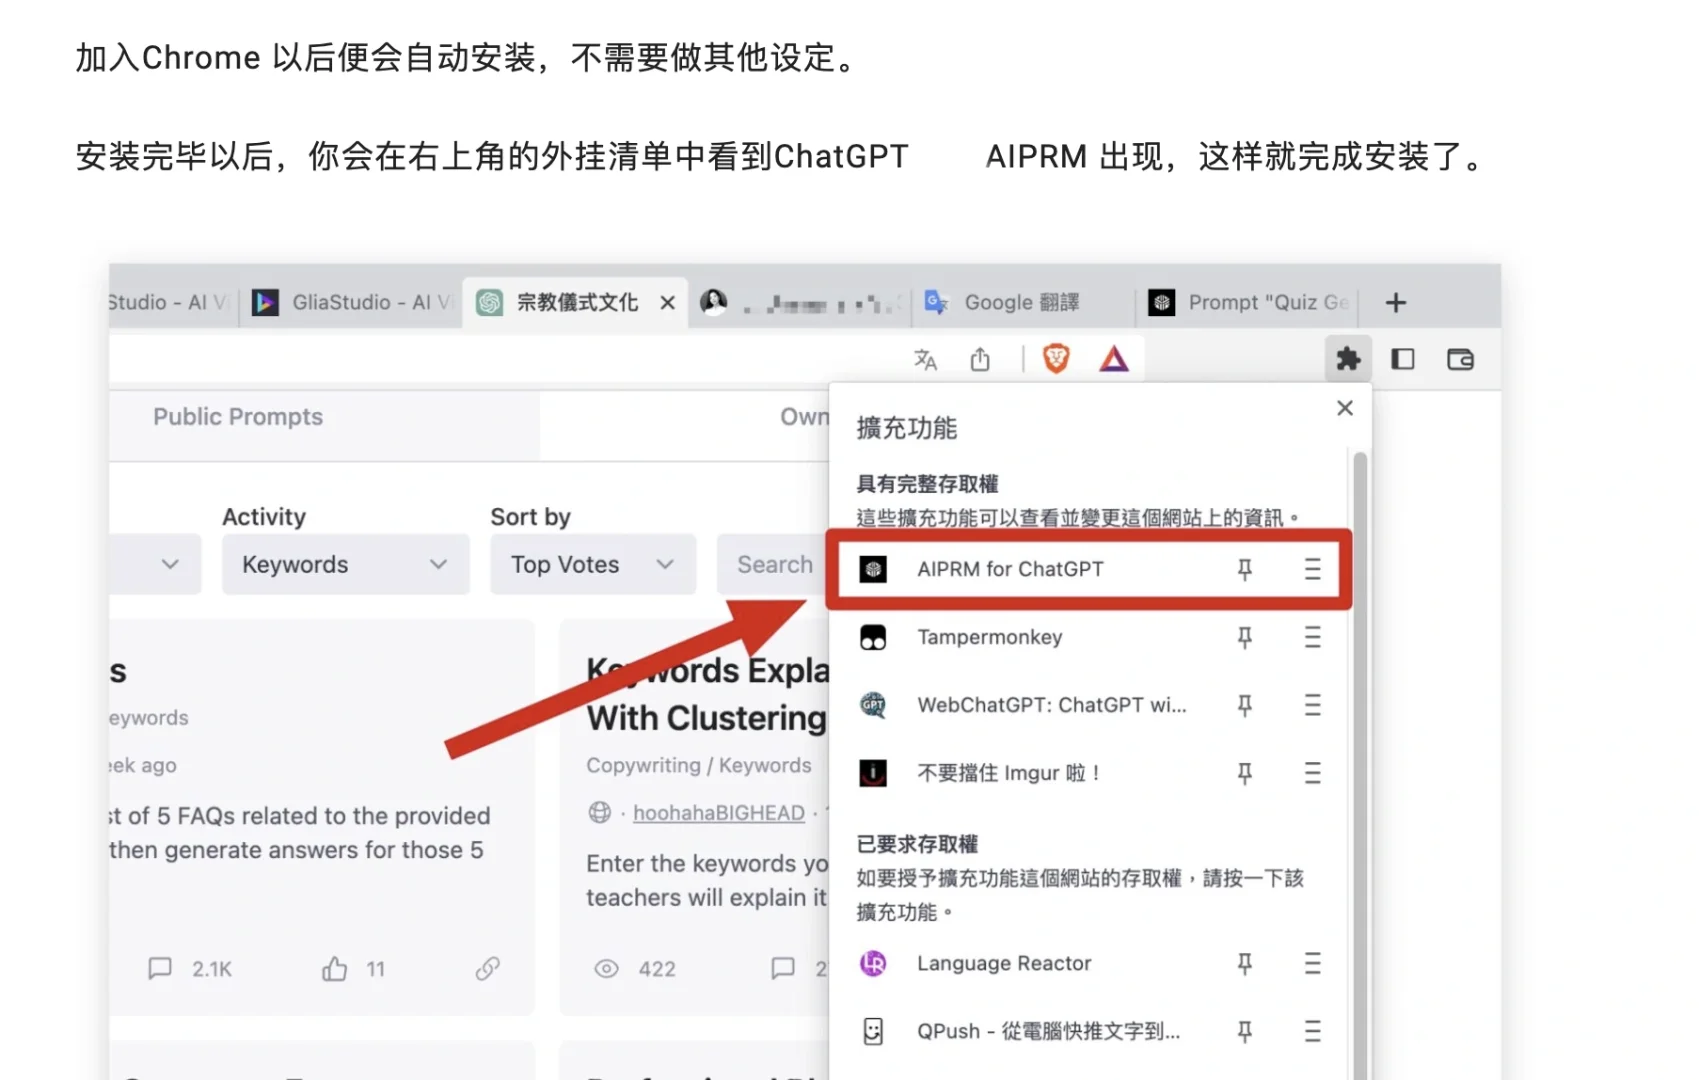This screenshot has height=1080, width=1699.
Task: Open the comments icon beside 2.1K
Action: [160, 968]
